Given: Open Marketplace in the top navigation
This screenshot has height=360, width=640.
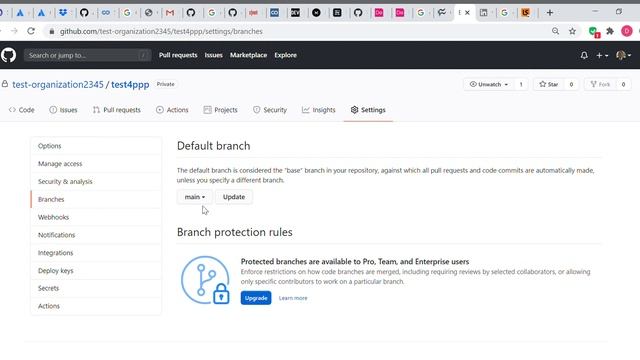Looking at the screenshot, I should coord(248,55).
